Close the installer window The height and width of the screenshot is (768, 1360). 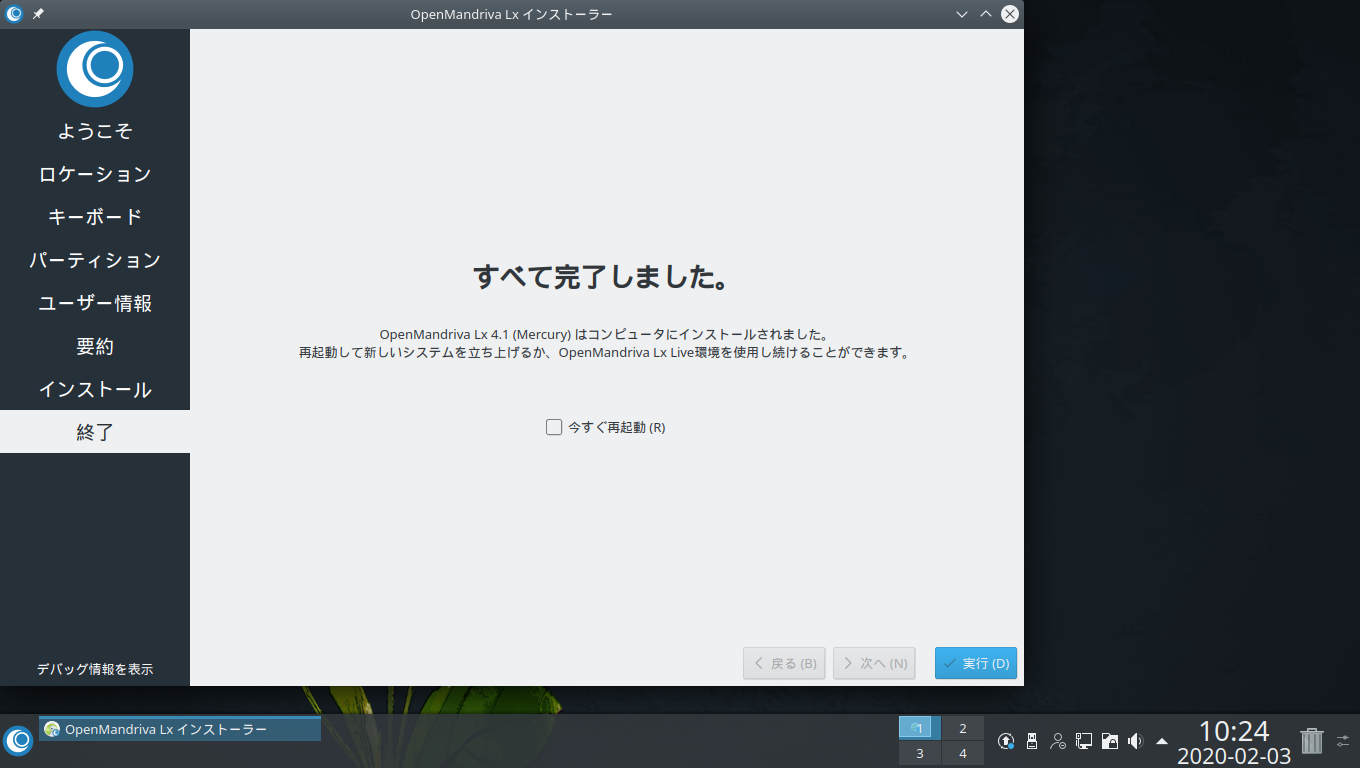[x=1010, y=14]
